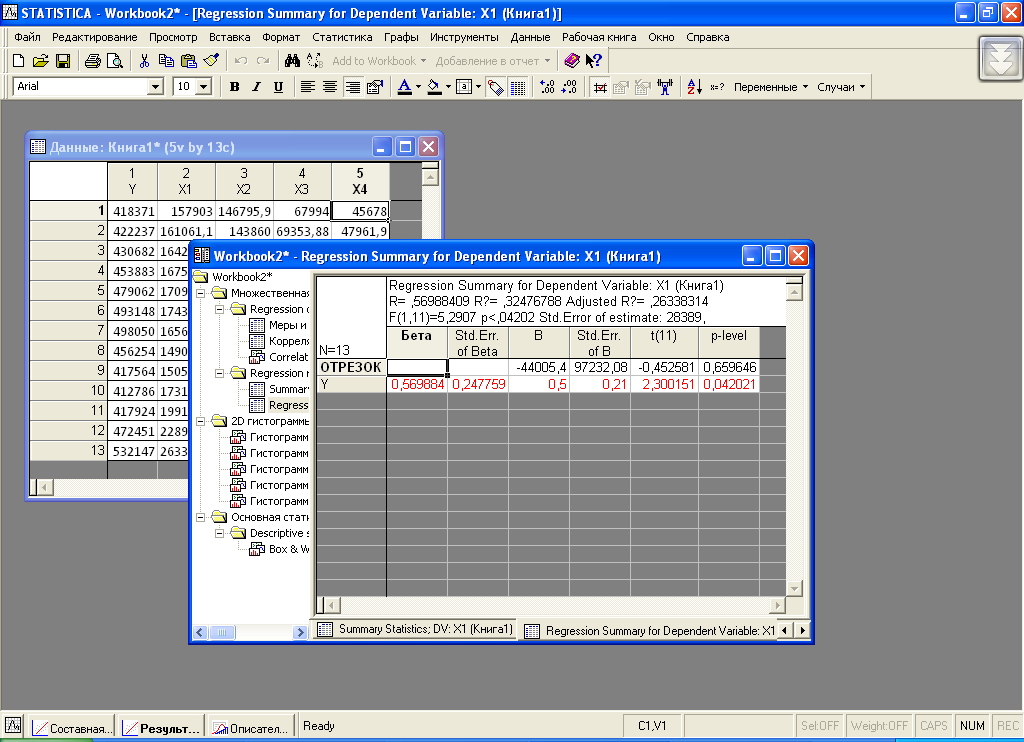
Task: Click the STATISTICA Help book icon
Action: (x=572, y=61)
